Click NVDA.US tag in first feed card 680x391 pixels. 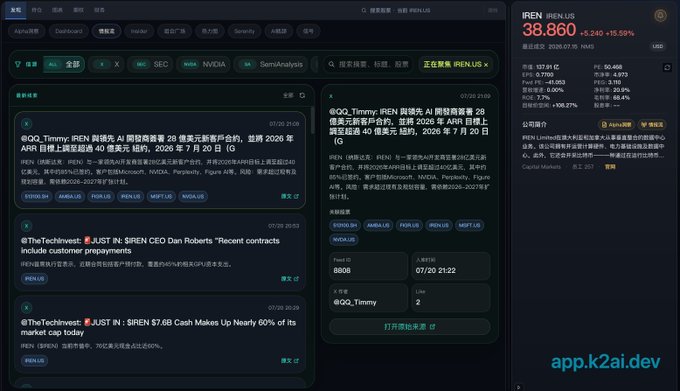[193, 196]
